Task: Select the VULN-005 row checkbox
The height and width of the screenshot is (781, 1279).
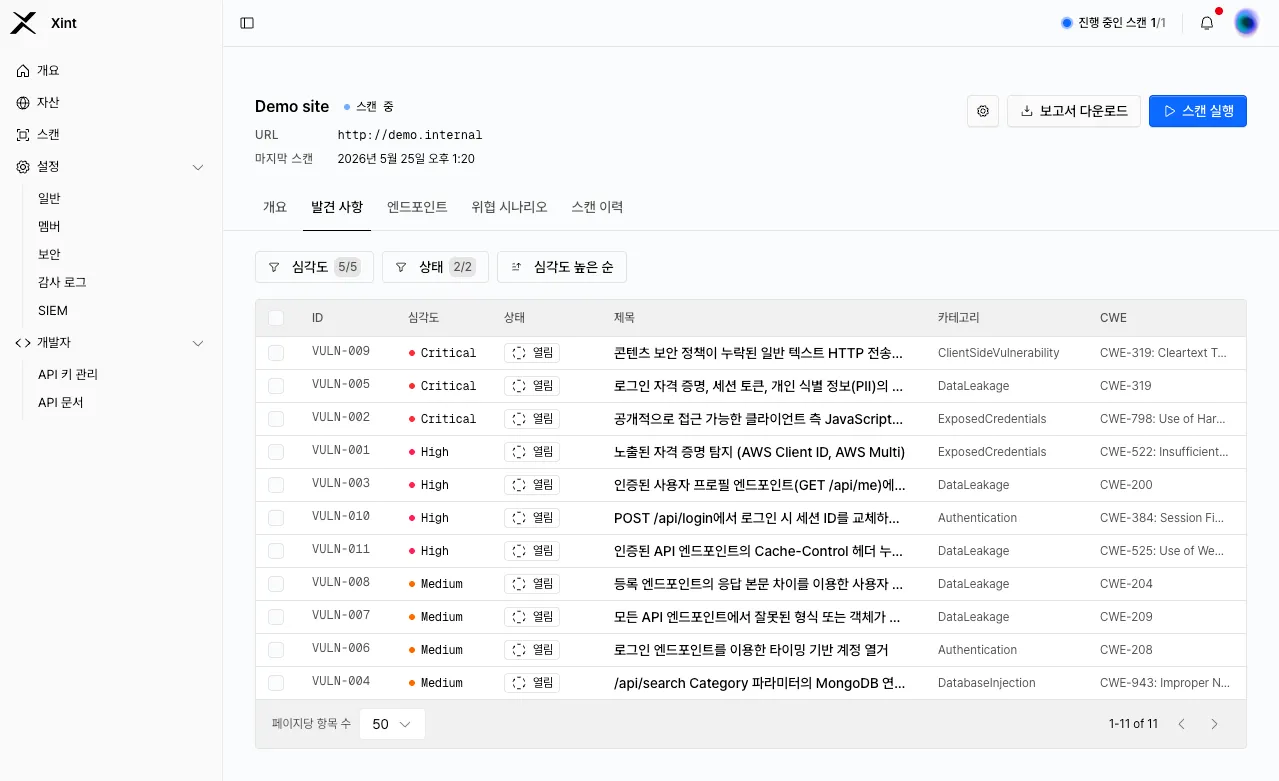Action: 276,386
